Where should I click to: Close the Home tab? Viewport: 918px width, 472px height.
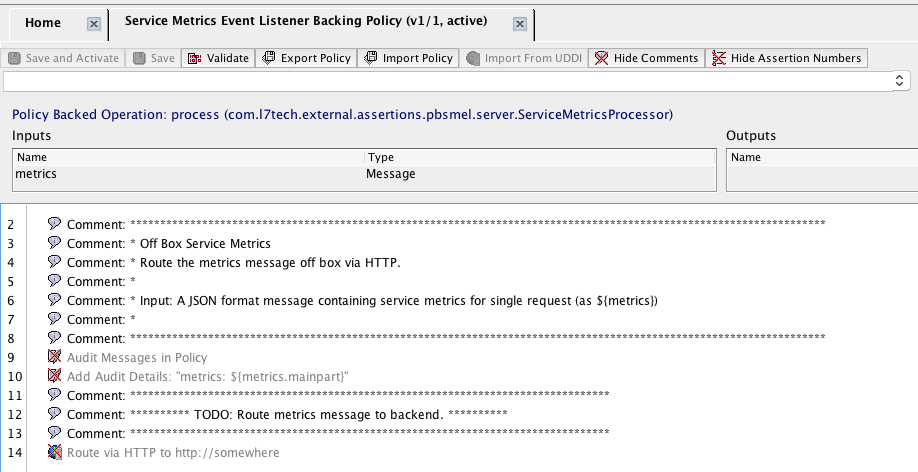pyautogui.click(x=93, y=23)
